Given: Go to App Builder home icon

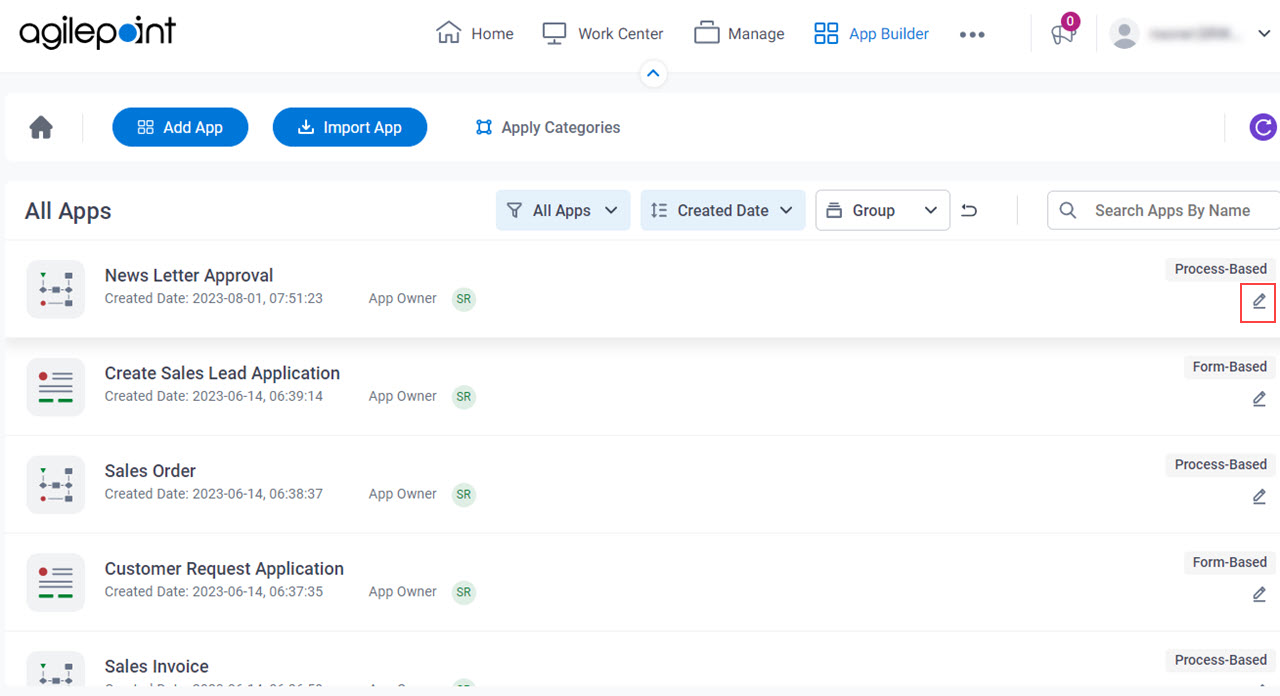Looking at the screenshot, I should click(x=41, y=127).
